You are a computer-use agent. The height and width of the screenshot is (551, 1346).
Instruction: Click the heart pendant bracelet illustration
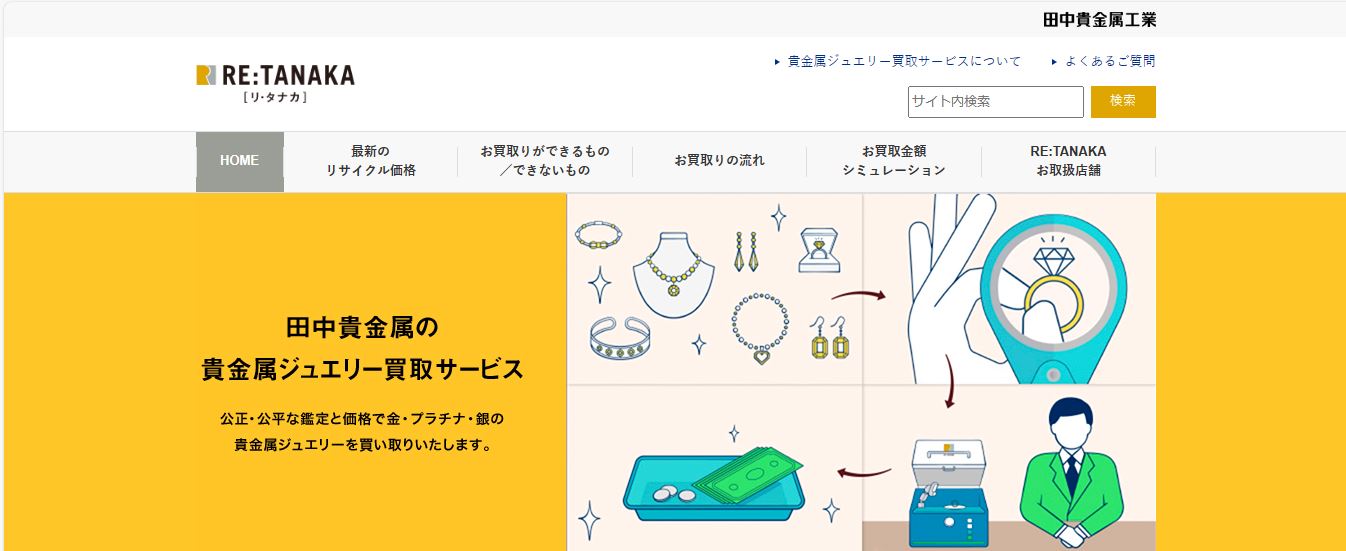[x=761, y=329]
